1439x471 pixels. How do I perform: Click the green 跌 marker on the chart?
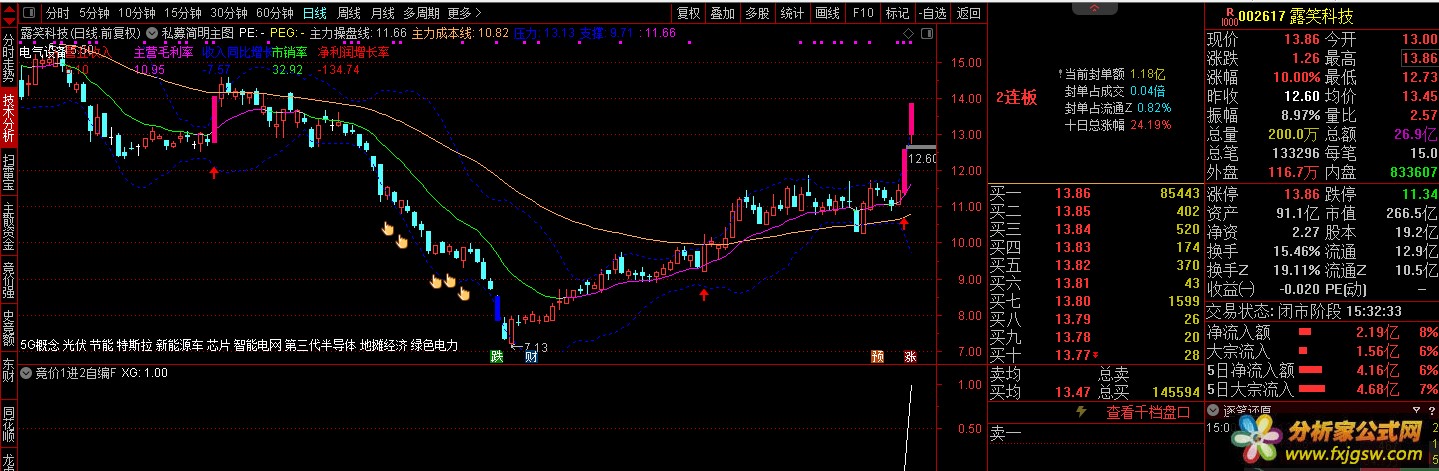pos(497,357)
